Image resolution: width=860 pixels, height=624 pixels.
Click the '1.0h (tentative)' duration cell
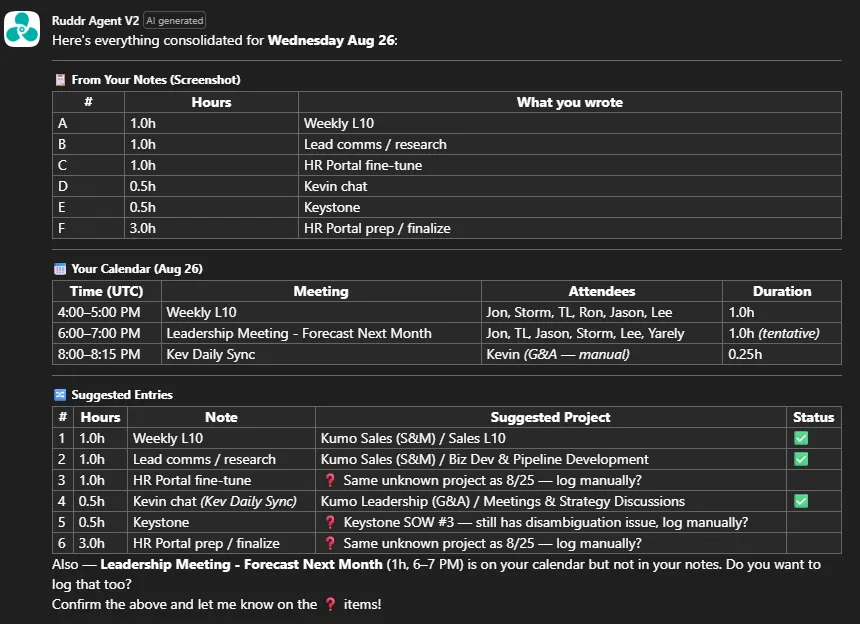(782, 333)
